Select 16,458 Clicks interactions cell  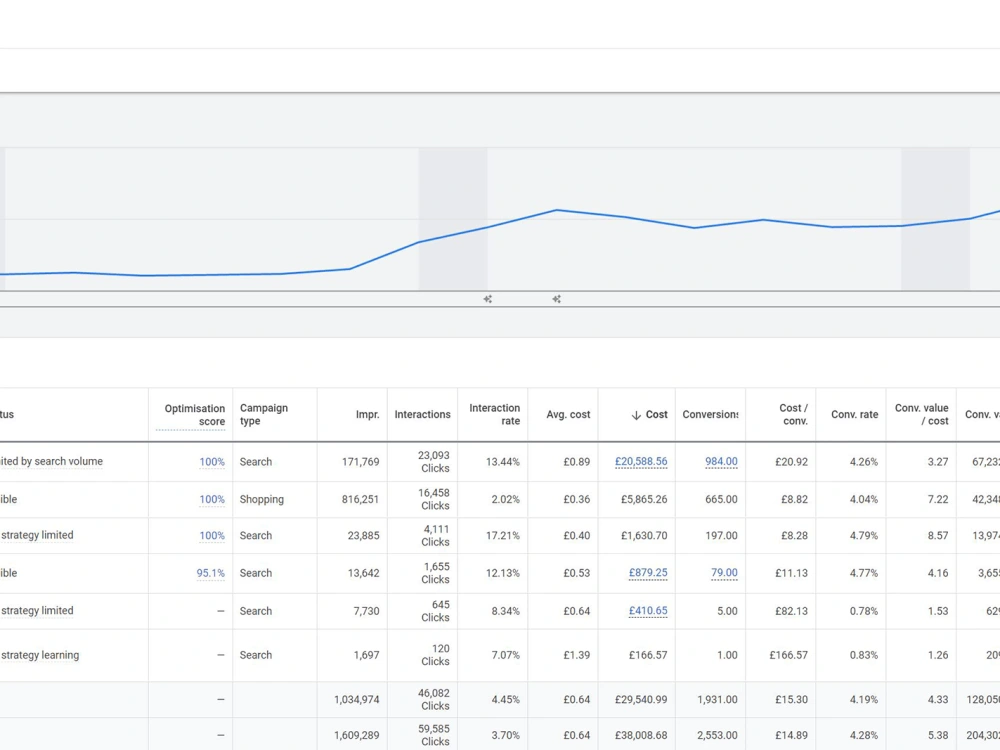pyautogui.click(x=434, y=499)
